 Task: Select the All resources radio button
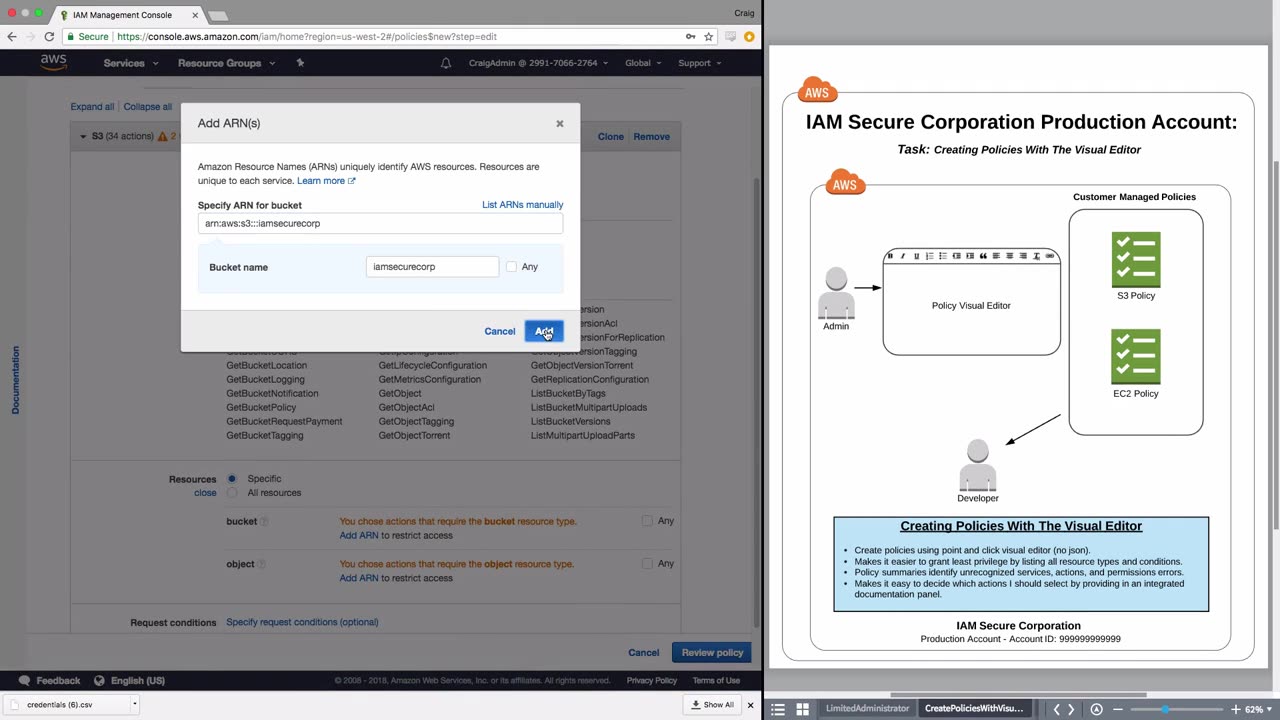pos(232,493)
